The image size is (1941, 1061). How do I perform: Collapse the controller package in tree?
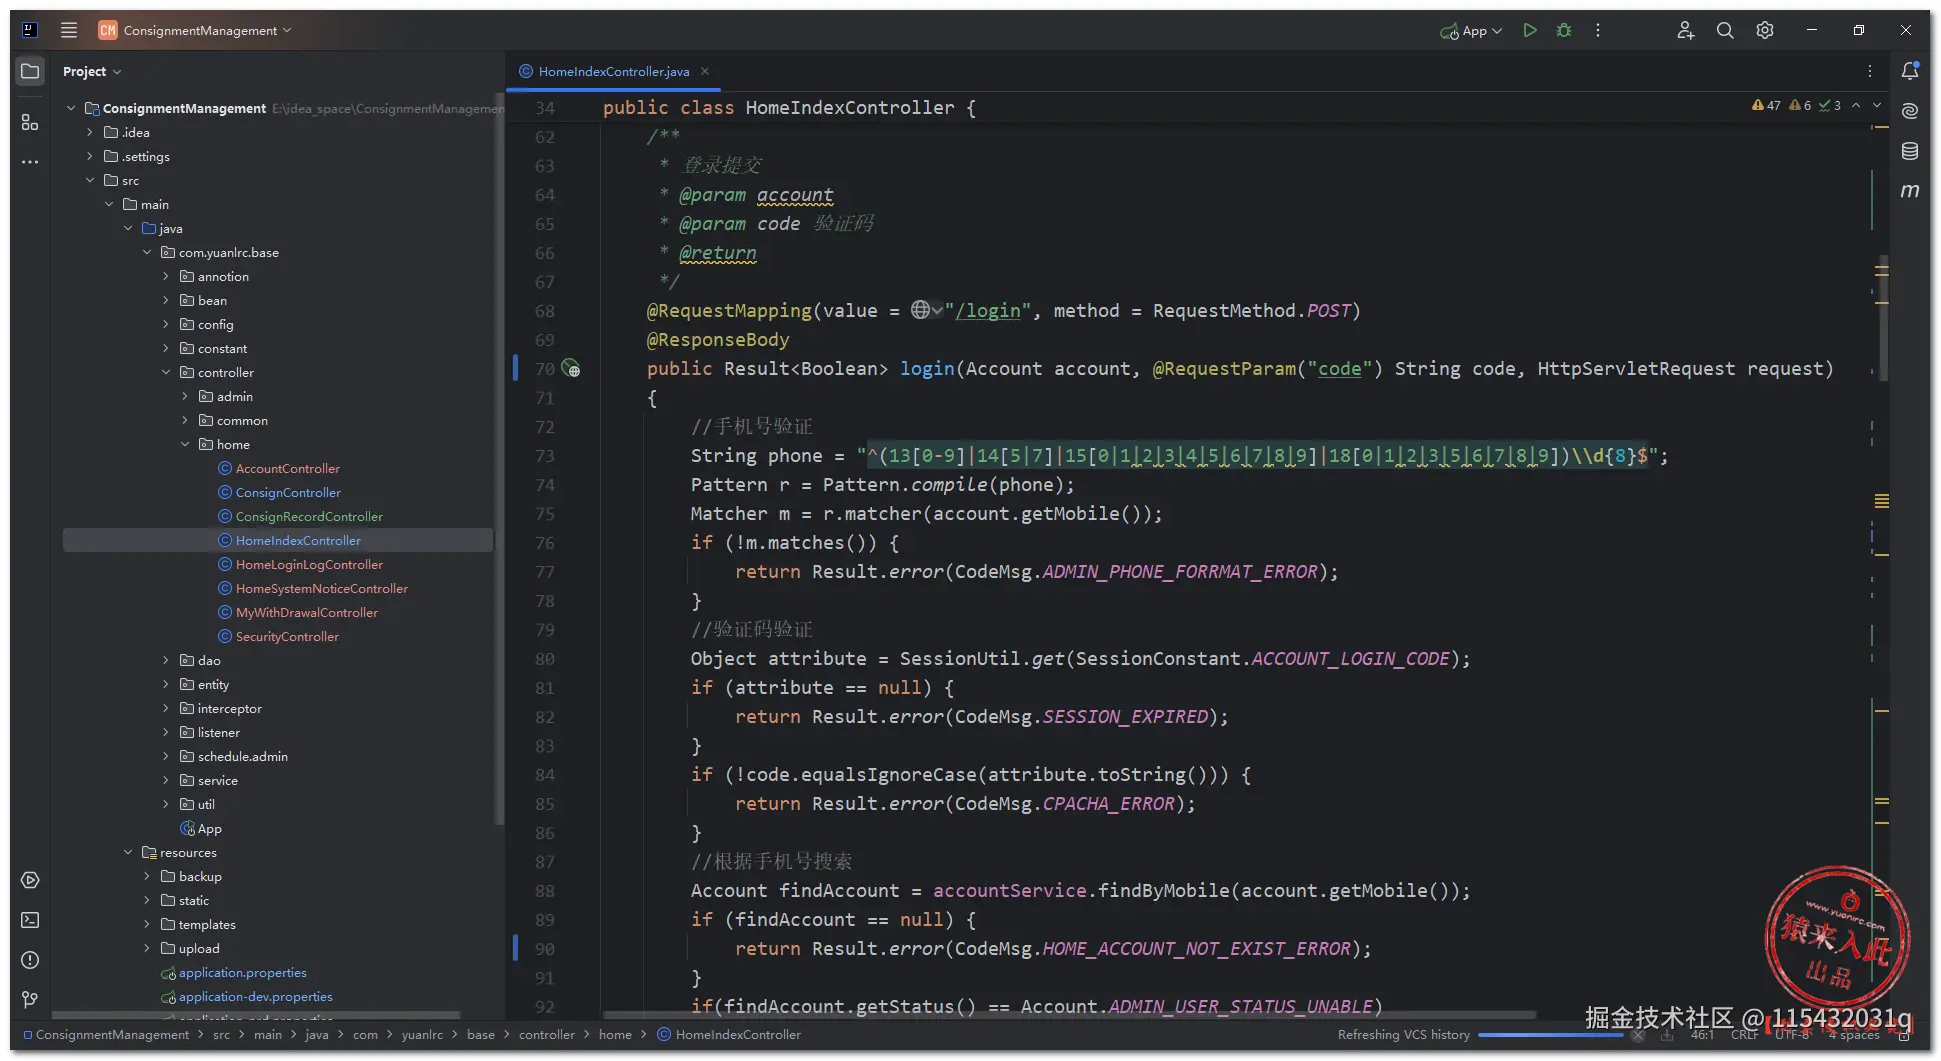tap(166, 373)
